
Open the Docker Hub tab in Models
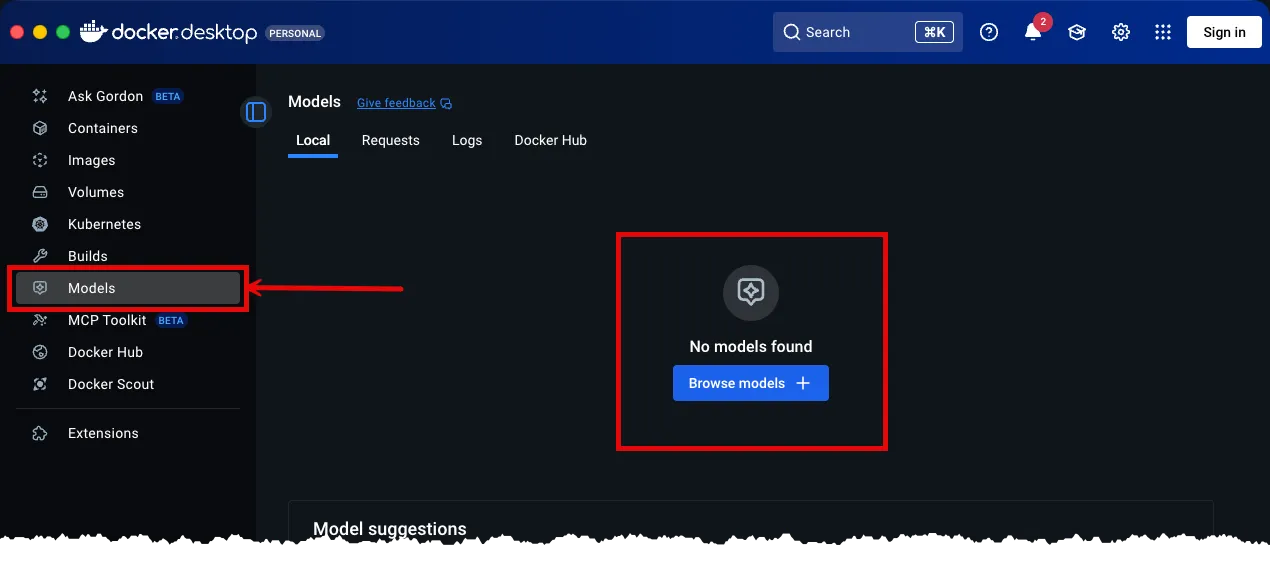tap(550, 140)
